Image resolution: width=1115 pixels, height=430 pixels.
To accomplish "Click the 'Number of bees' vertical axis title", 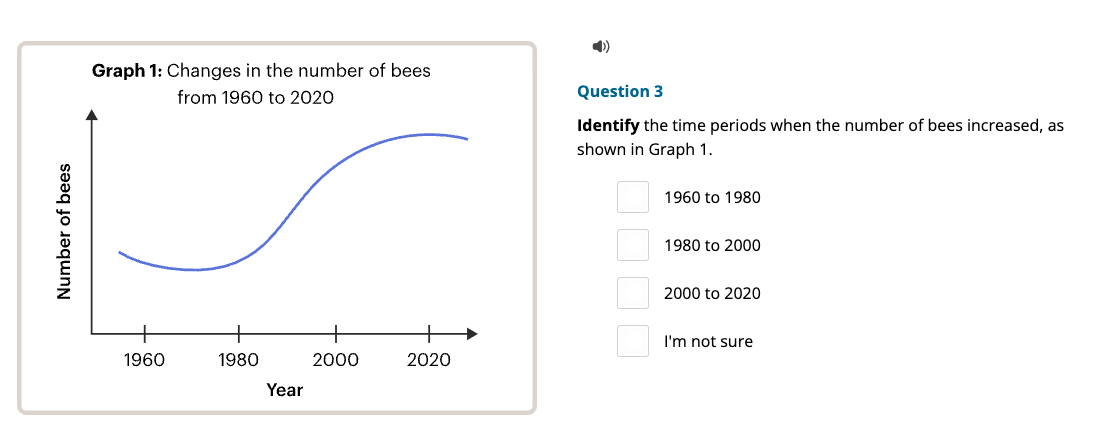I will tap(65, 231).
